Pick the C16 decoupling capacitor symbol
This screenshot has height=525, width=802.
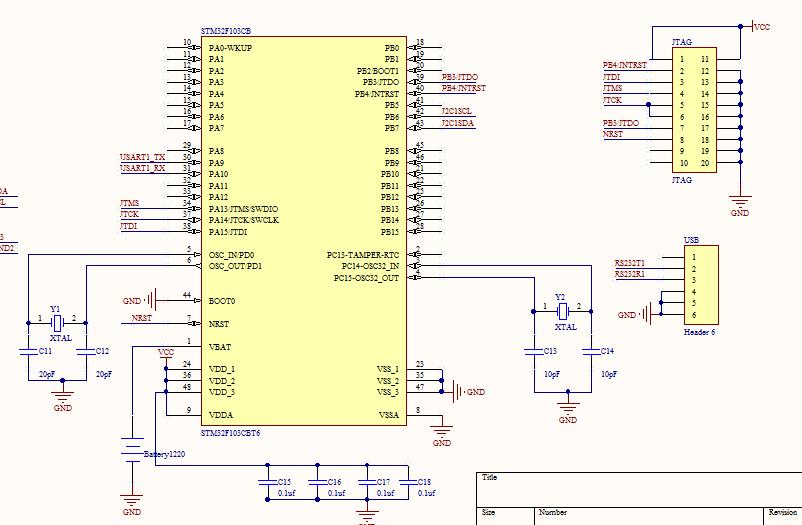coord(317,482)
